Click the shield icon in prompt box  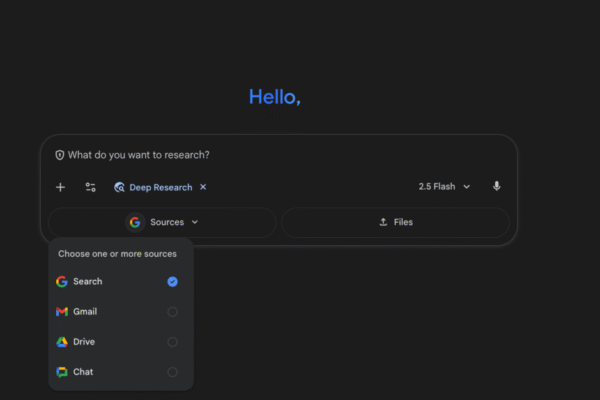(60, 155)
